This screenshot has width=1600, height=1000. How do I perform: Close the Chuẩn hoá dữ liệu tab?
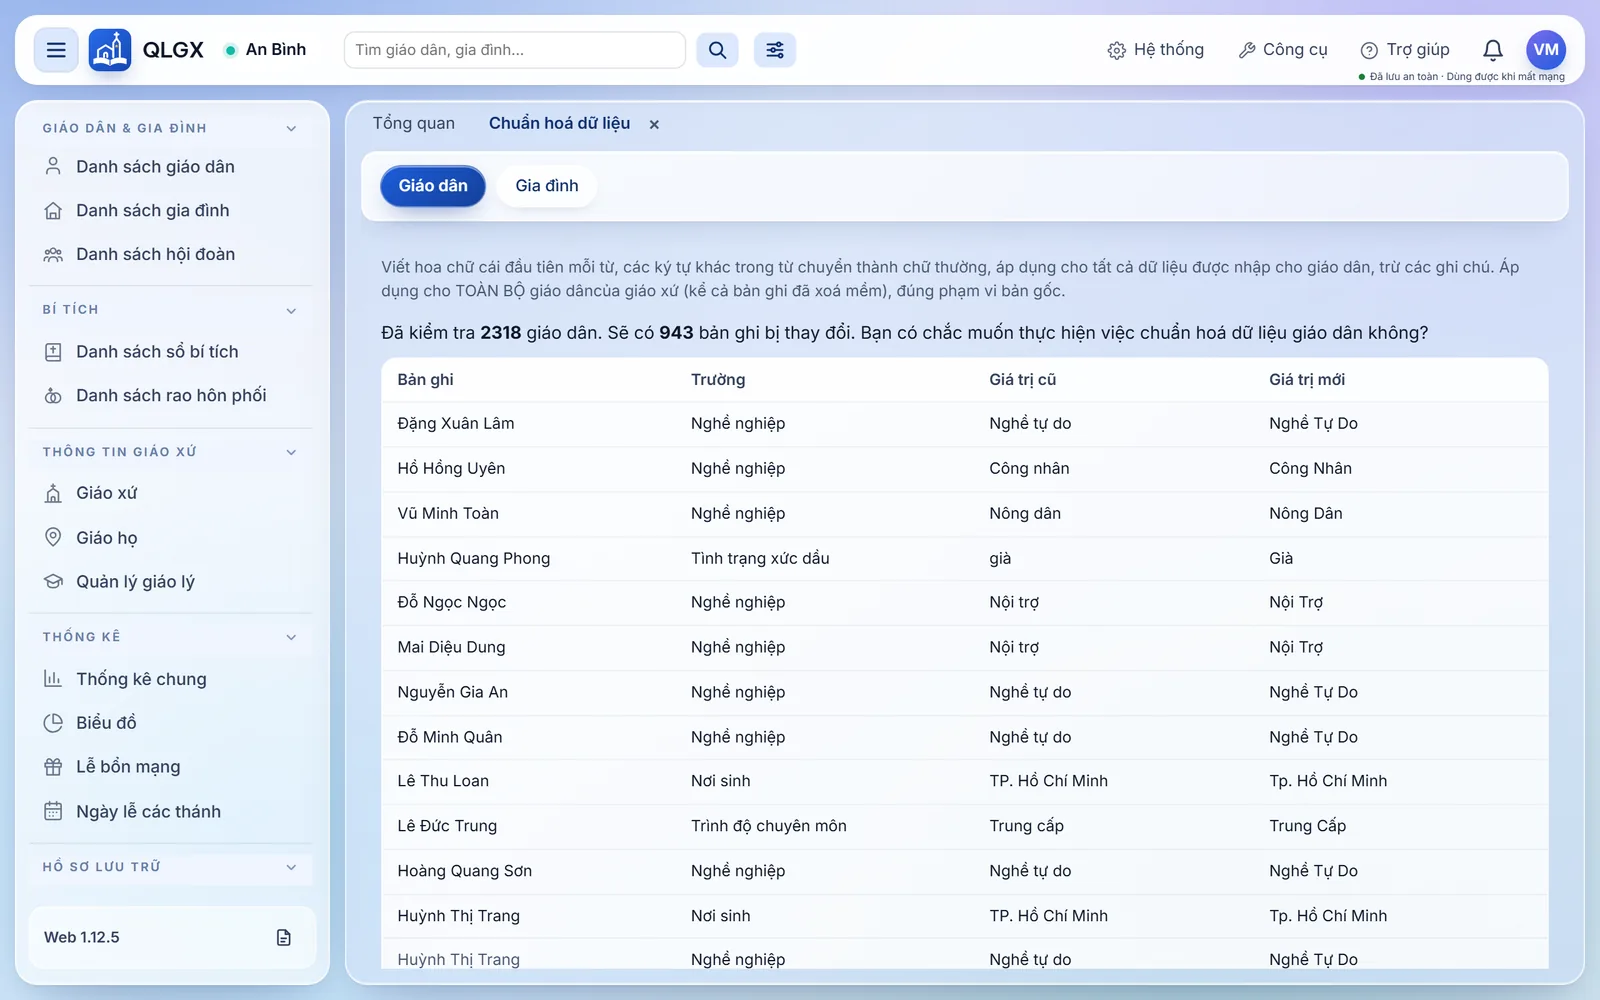(x=654, y=125)
